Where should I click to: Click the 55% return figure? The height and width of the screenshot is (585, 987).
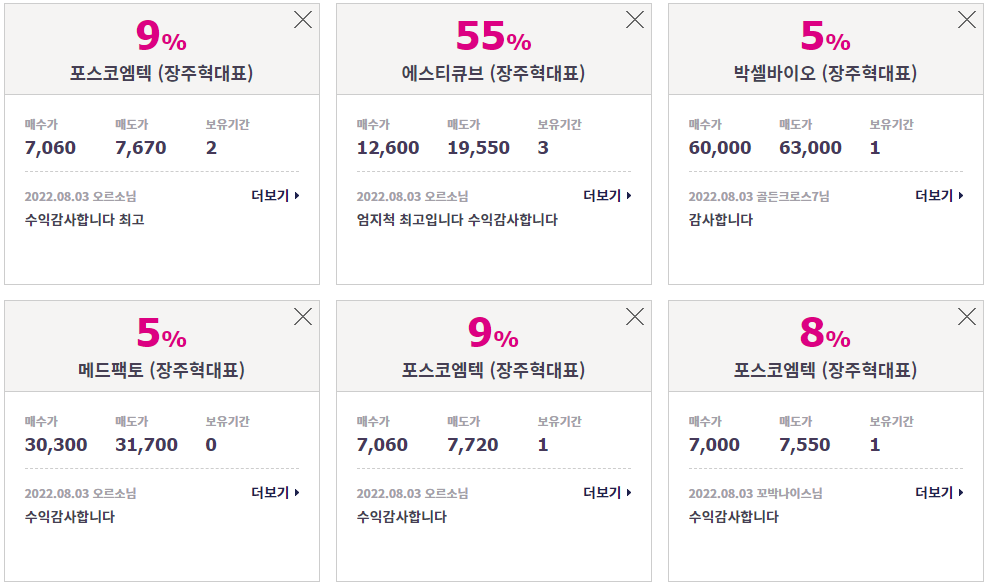tap(494, 36)
